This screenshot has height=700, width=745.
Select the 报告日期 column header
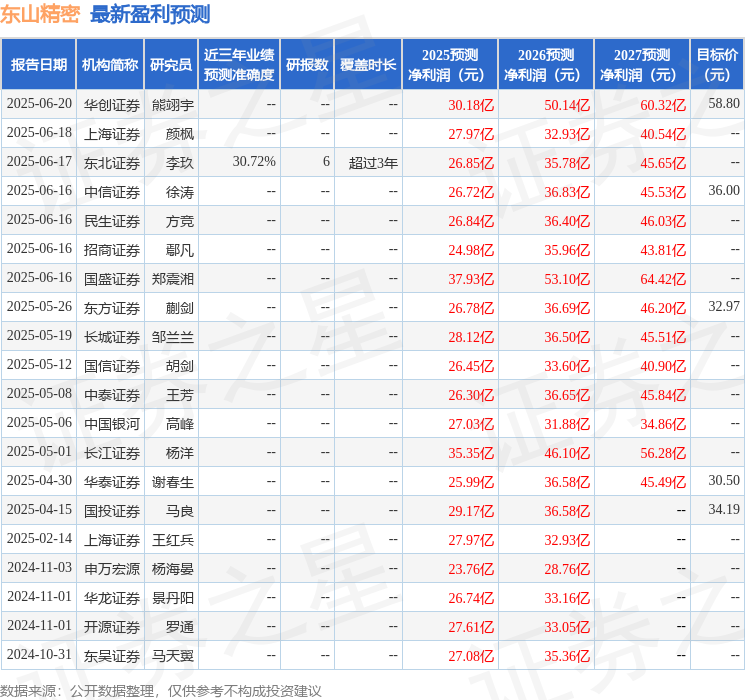[38, 65]
